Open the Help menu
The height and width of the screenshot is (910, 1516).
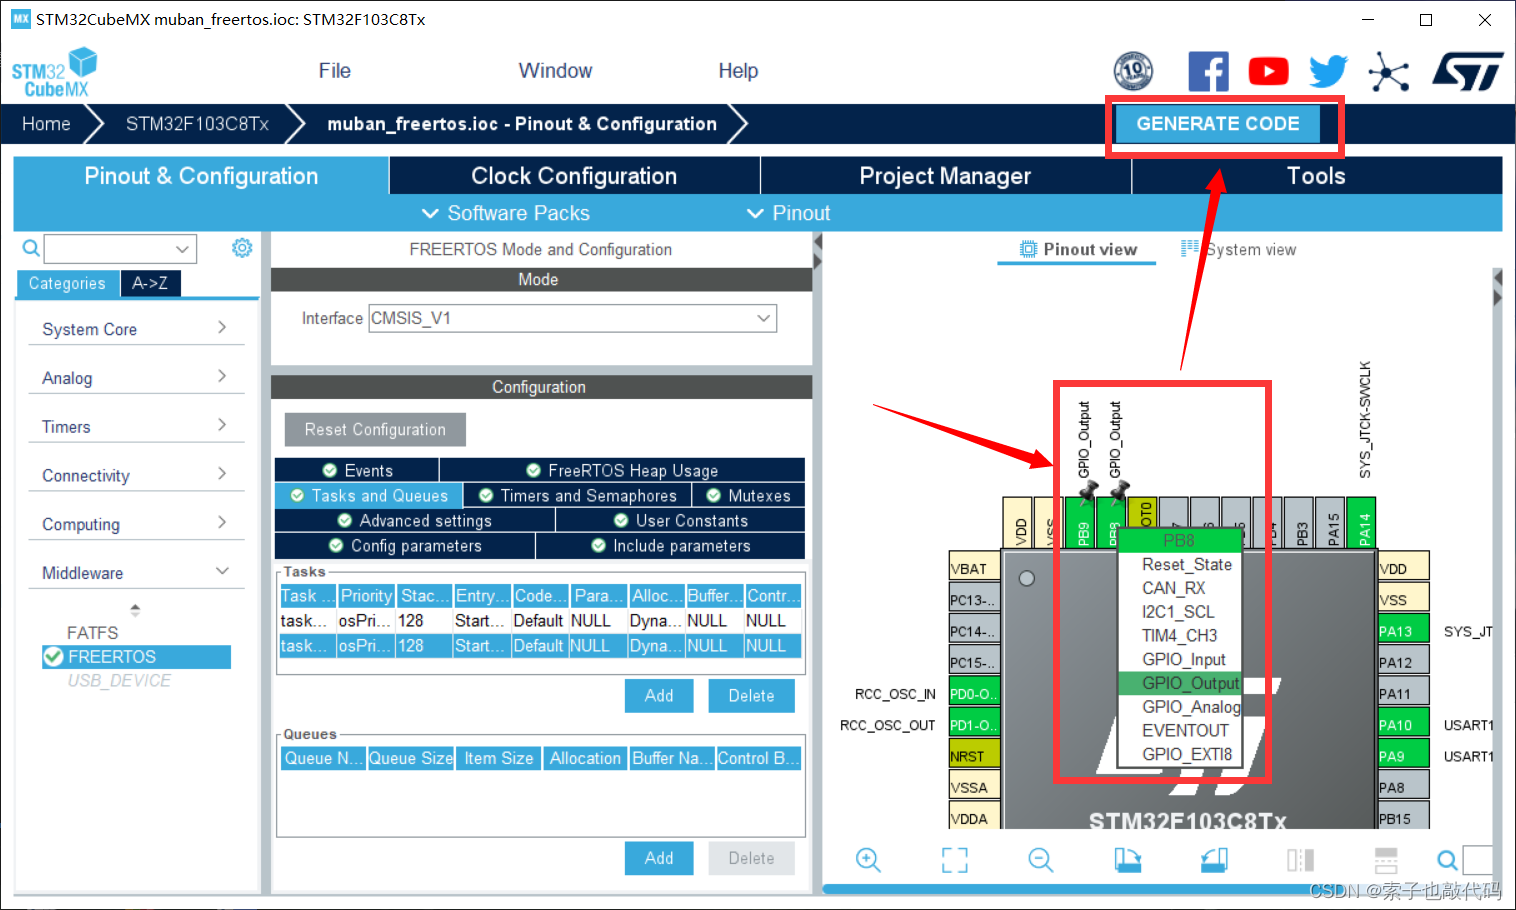point(738,71)
